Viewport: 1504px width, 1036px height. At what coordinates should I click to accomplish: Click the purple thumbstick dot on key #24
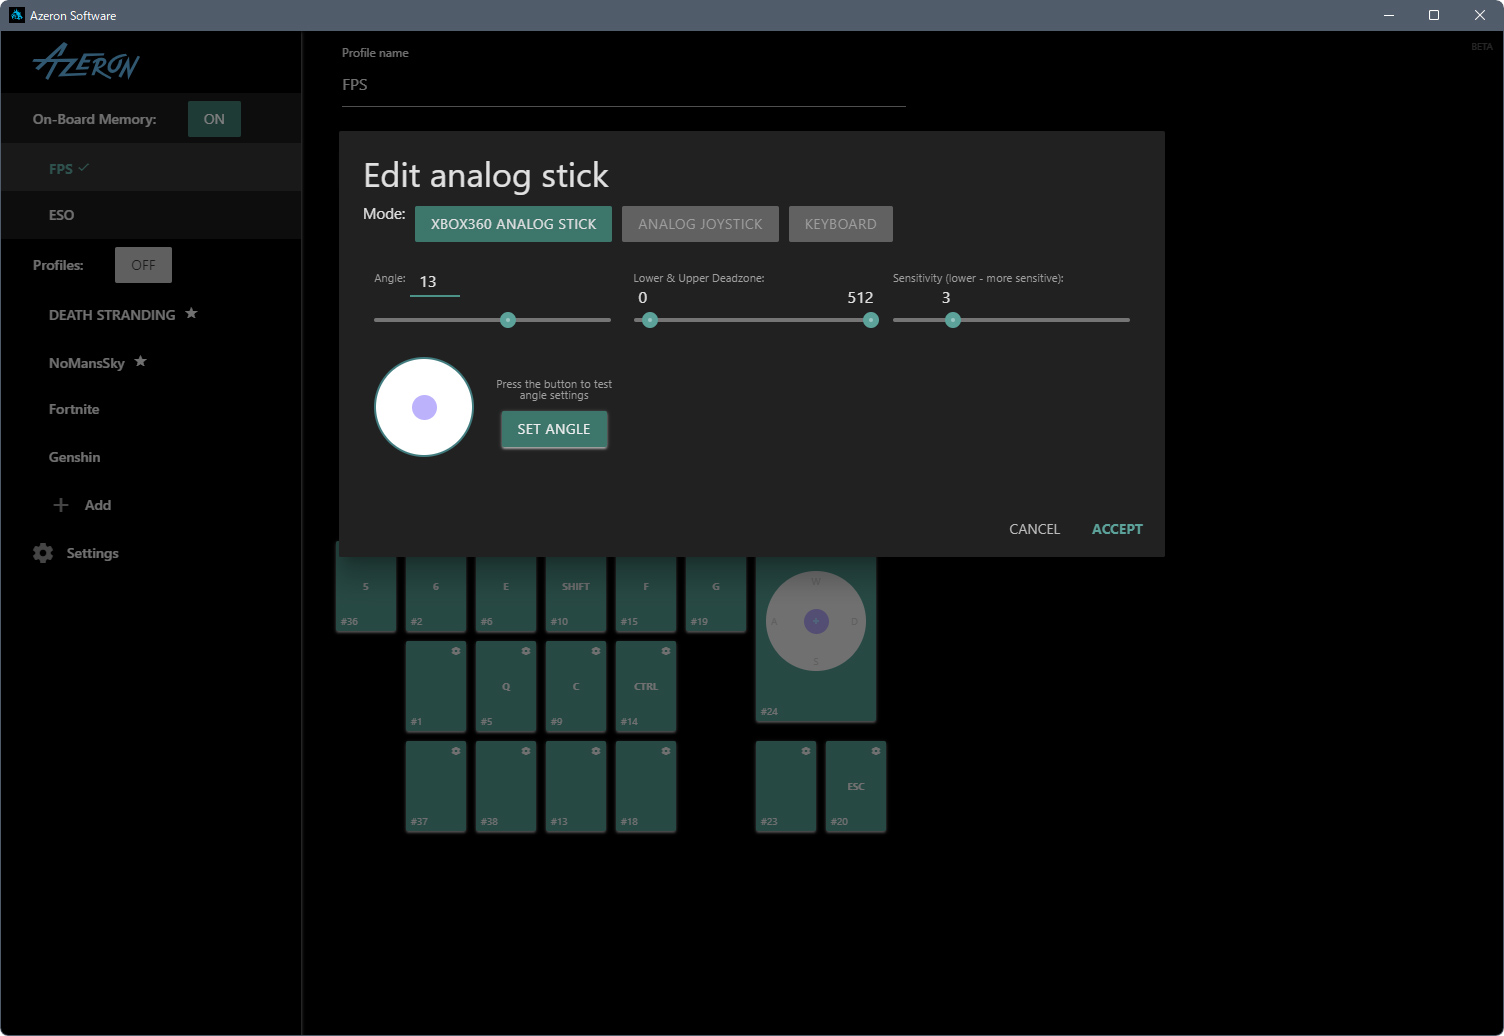point(816,621)
